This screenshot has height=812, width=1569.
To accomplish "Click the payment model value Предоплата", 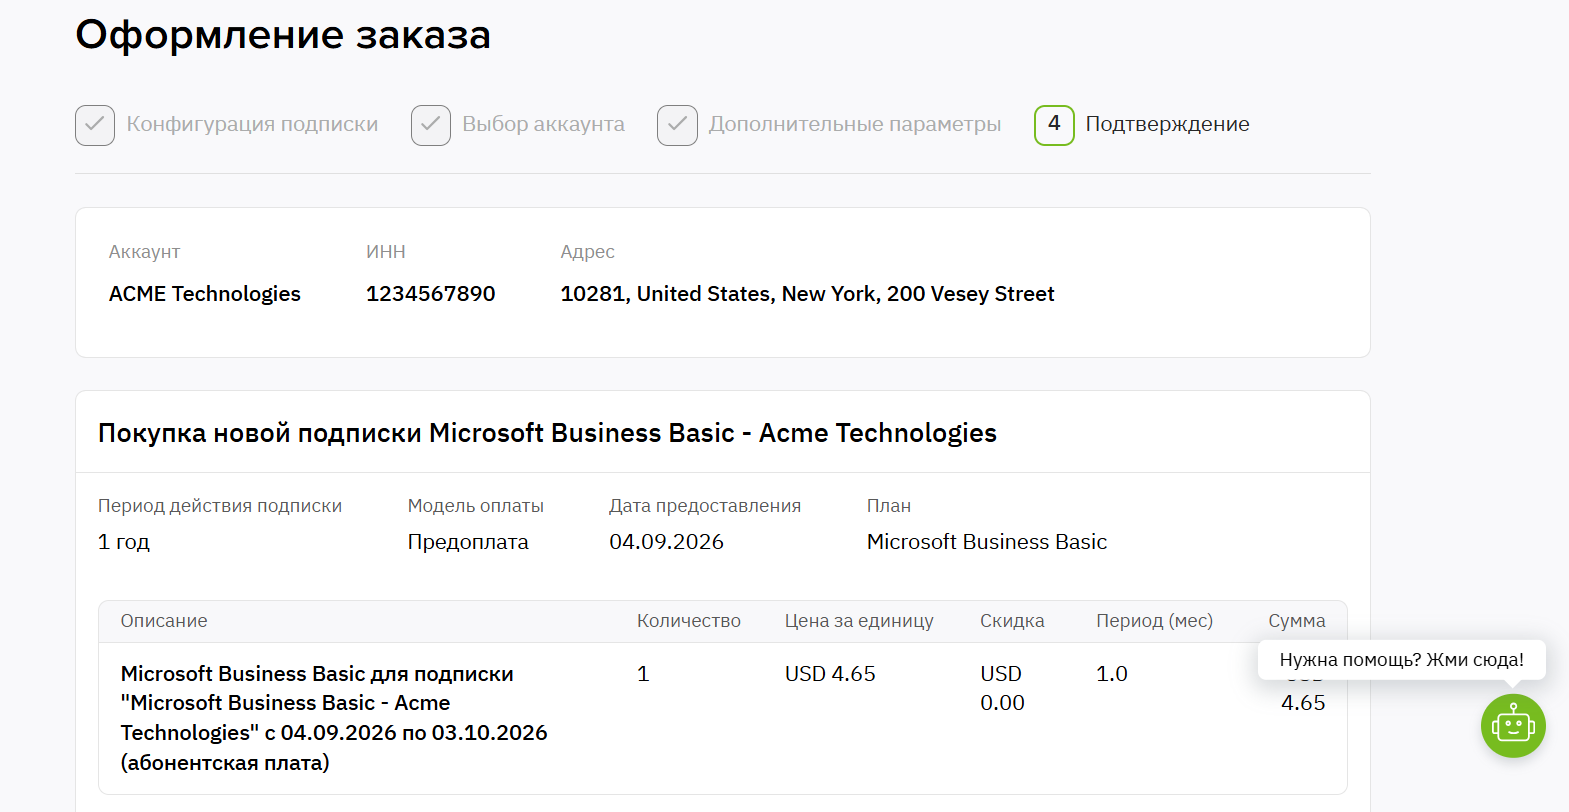I will pos(468,542).
